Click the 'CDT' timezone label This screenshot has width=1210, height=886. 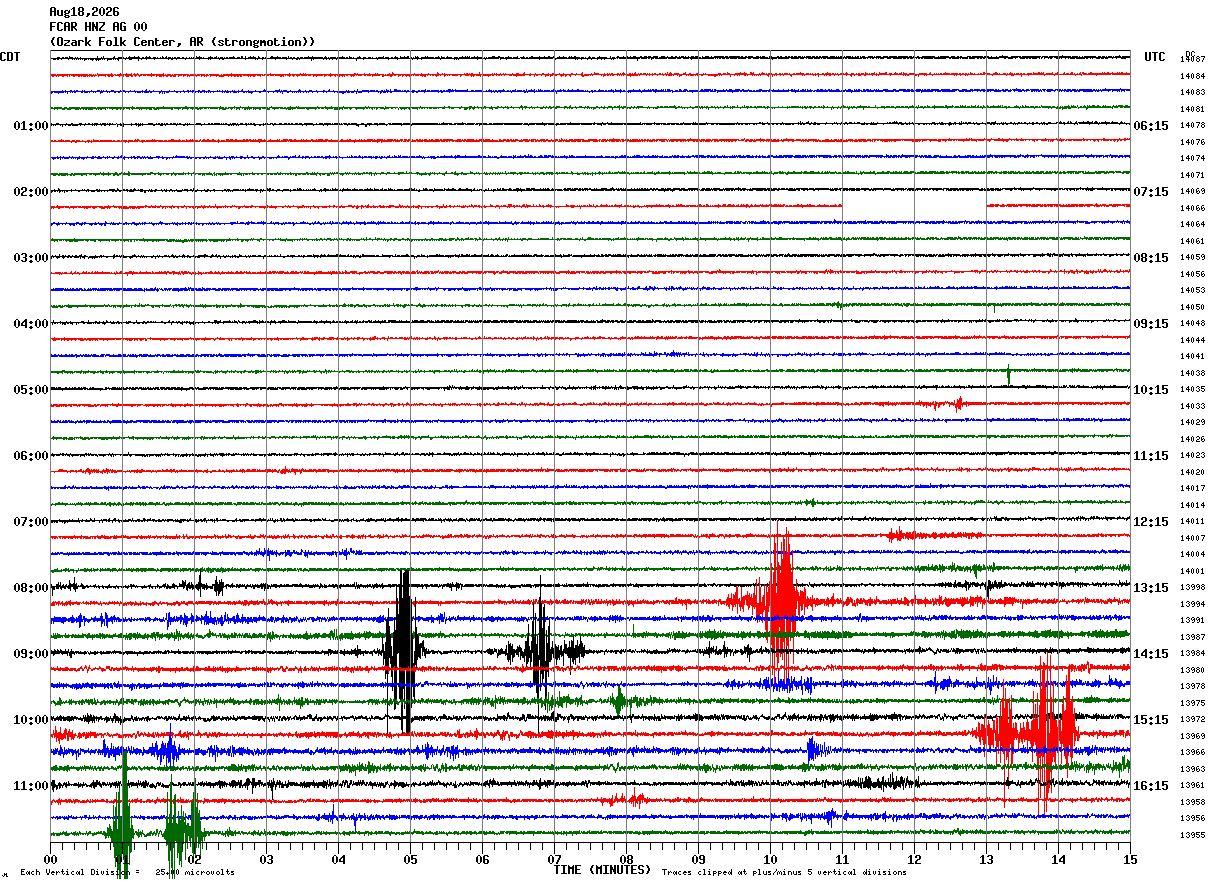coord(10,57)
